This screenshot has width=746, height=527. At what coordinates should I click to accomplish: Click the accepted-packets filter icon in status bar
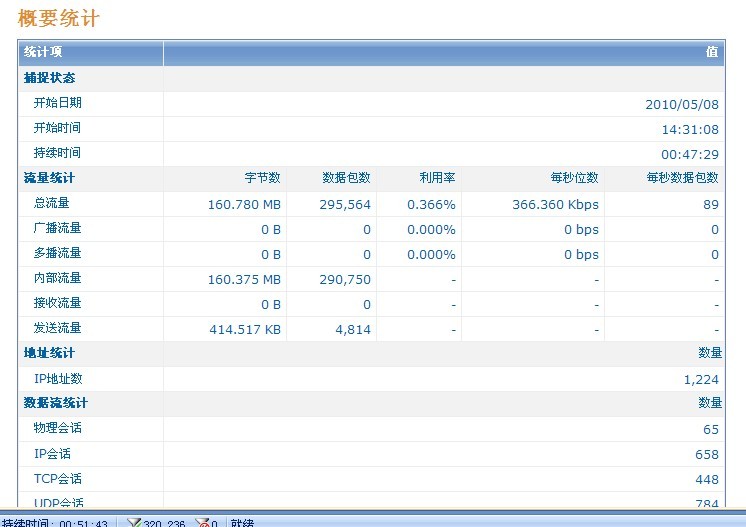click(134, 523)
